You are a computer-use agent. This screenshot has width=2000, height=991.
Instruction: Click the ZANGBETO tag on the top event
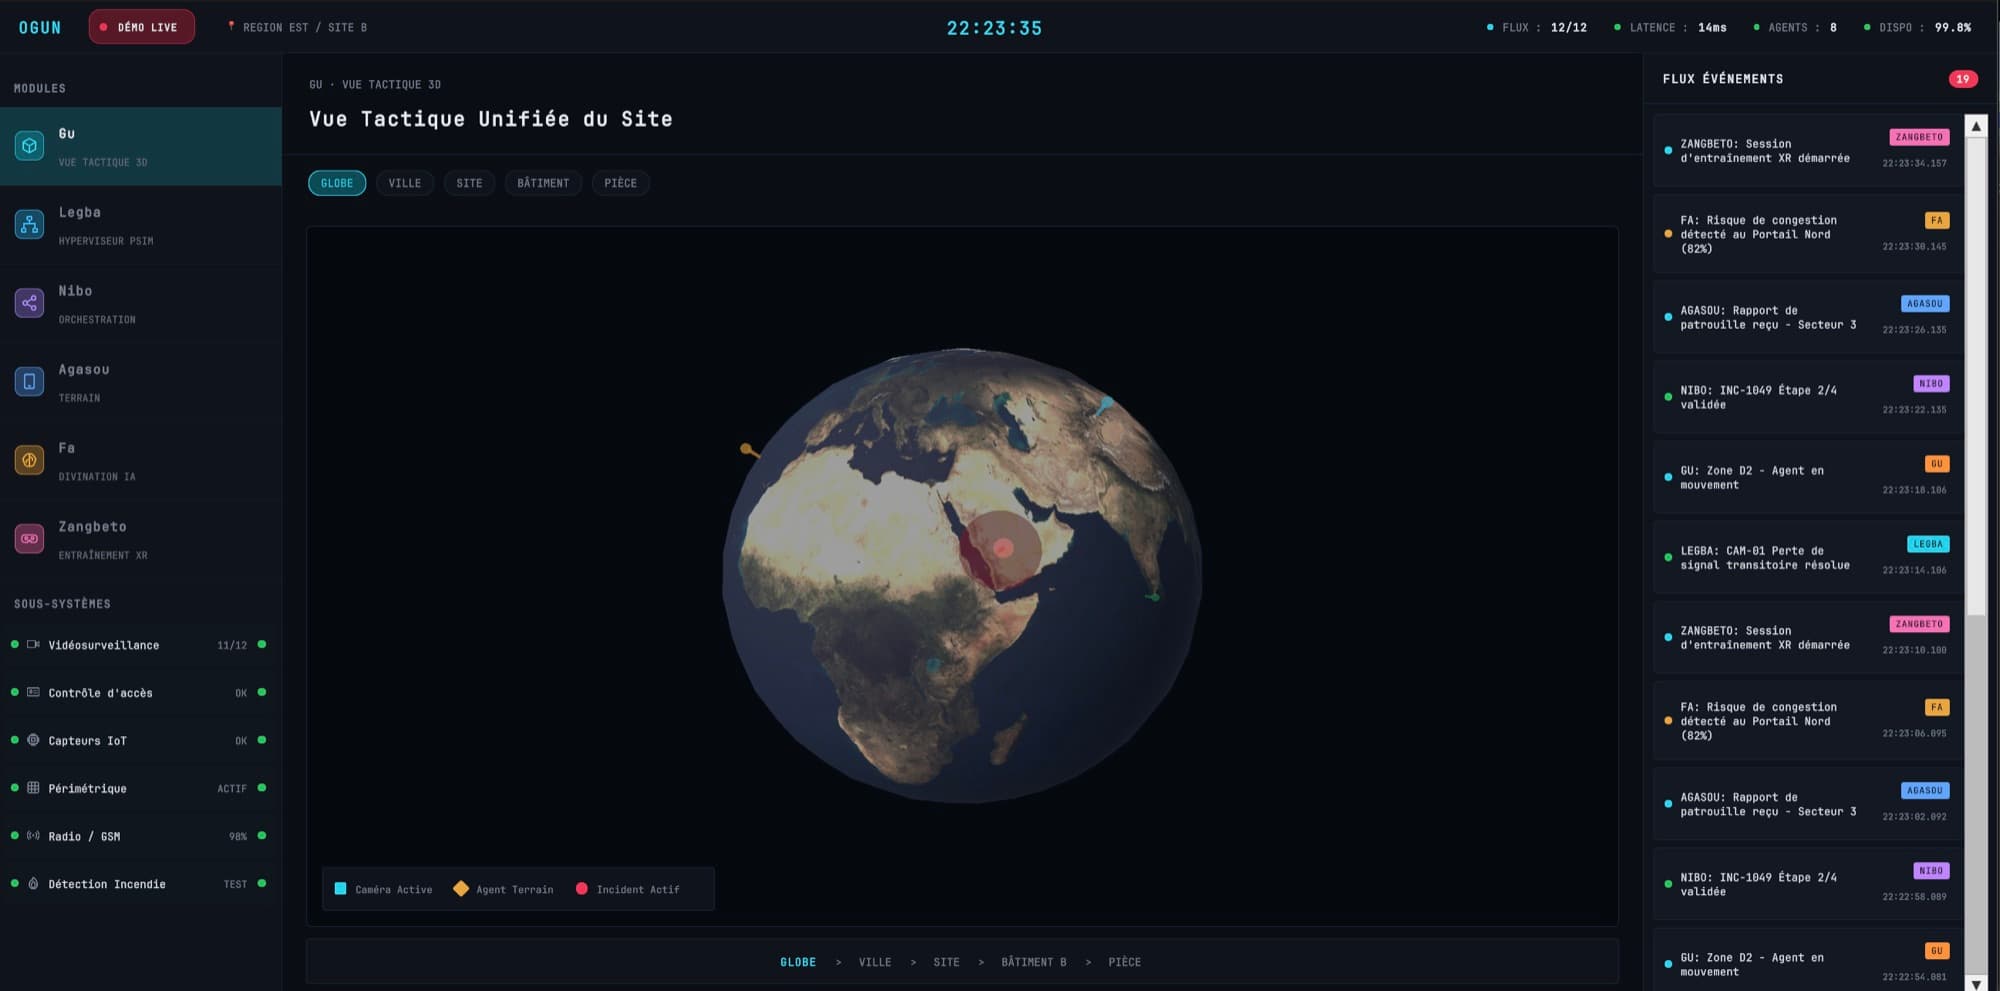pyautogui.click(x=1919, y=137)
